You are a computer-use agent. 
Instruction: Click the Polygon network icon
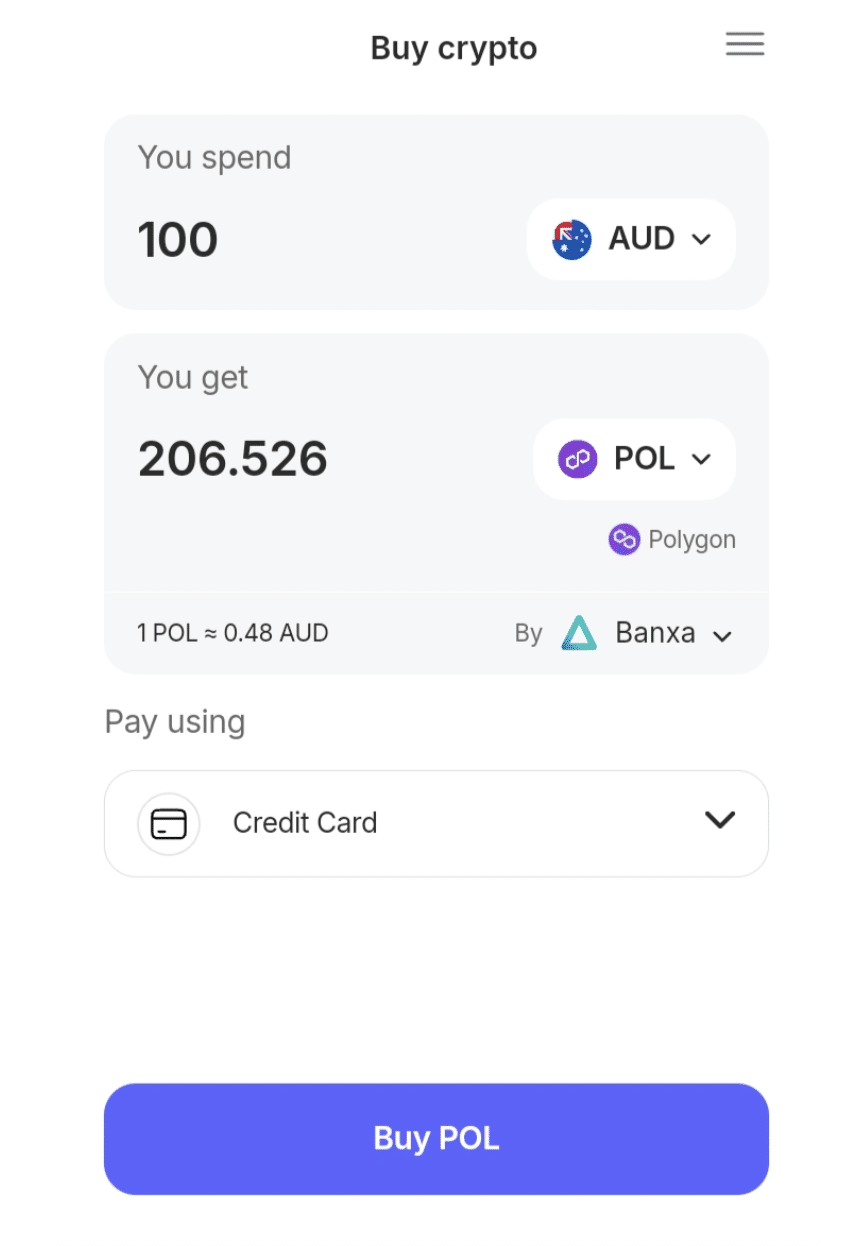tap(624, 540)
